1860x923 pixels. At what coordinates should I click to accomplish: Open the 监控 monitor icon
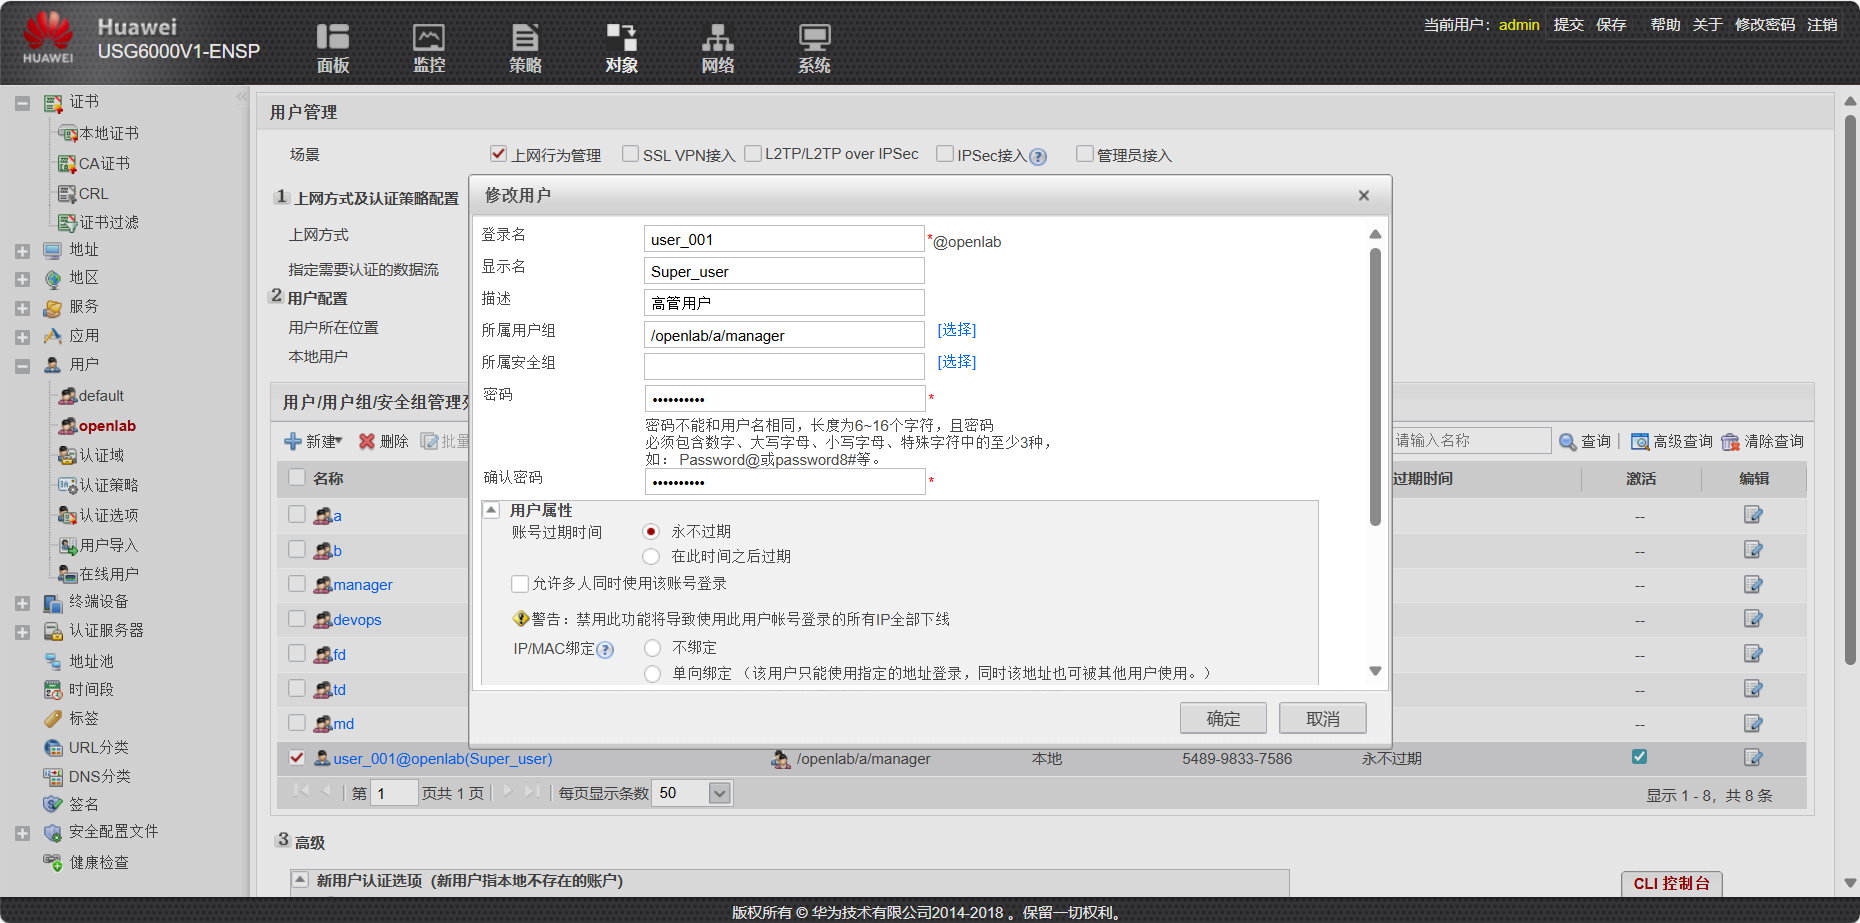pos(429,48)
